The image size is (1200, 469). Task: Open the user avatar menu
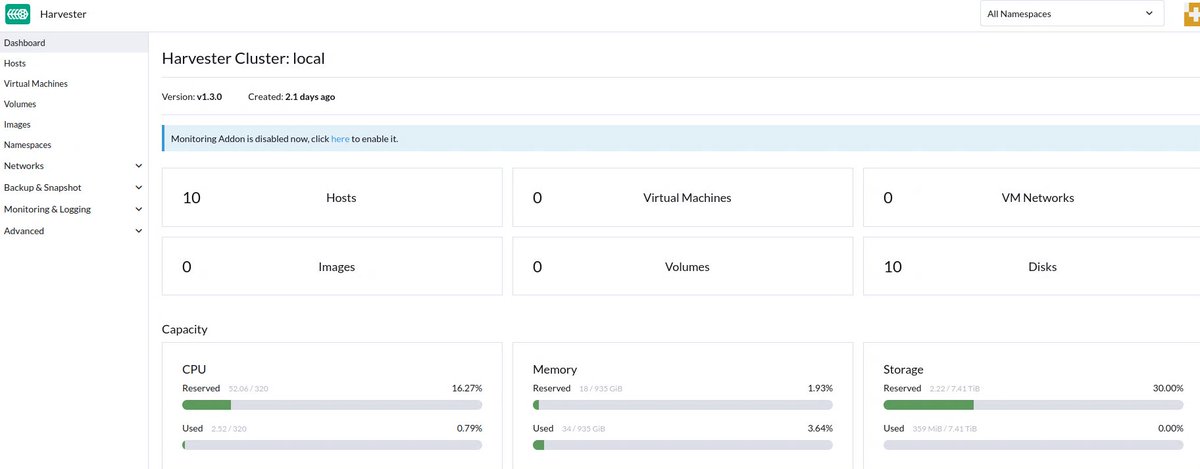click(1190, 14)
